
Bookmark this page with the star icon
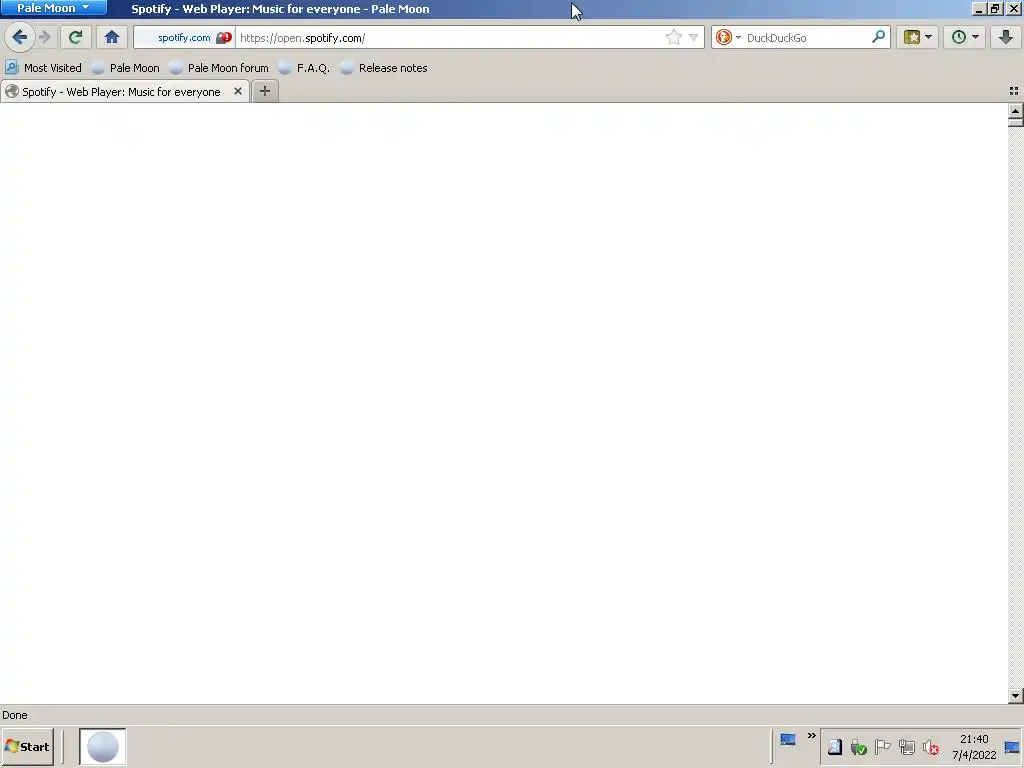(673, 37)
